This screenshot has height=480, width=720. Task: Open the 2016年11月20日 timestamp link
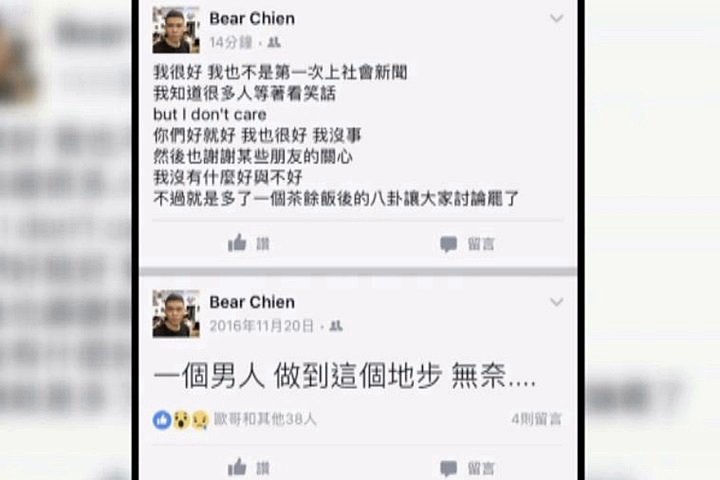[262, 326]
